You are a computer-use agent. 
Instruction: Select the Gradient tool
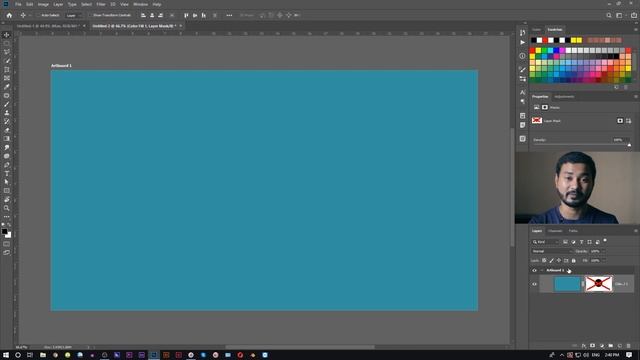pyautogui.click(x=7, y=139)
